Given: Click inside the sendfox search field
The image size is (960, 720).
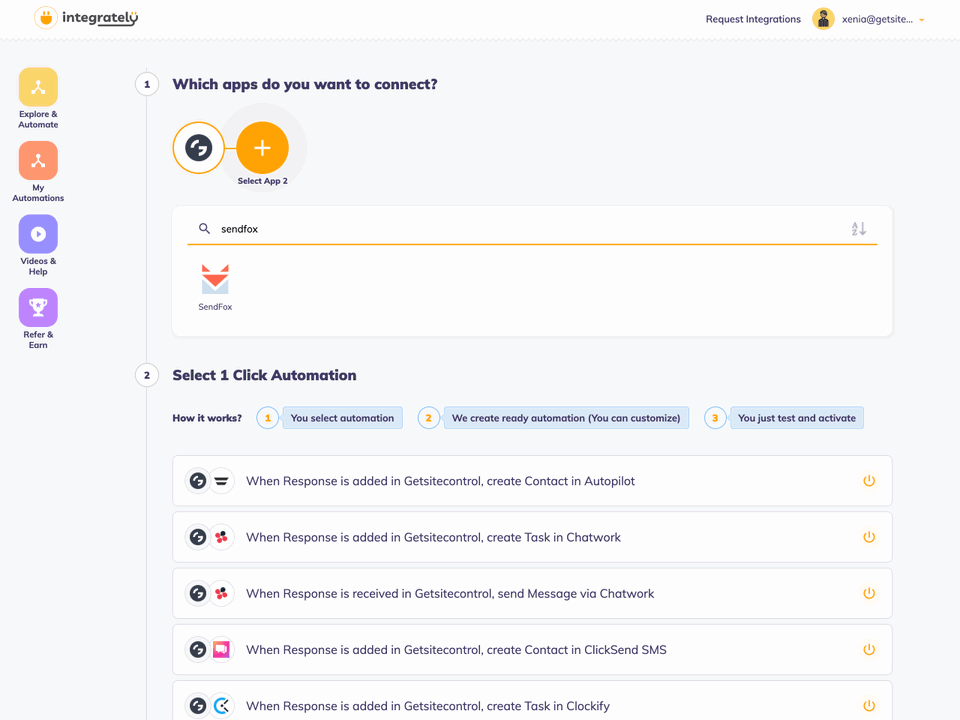Looking at the screenshot, I should point(400,228).
